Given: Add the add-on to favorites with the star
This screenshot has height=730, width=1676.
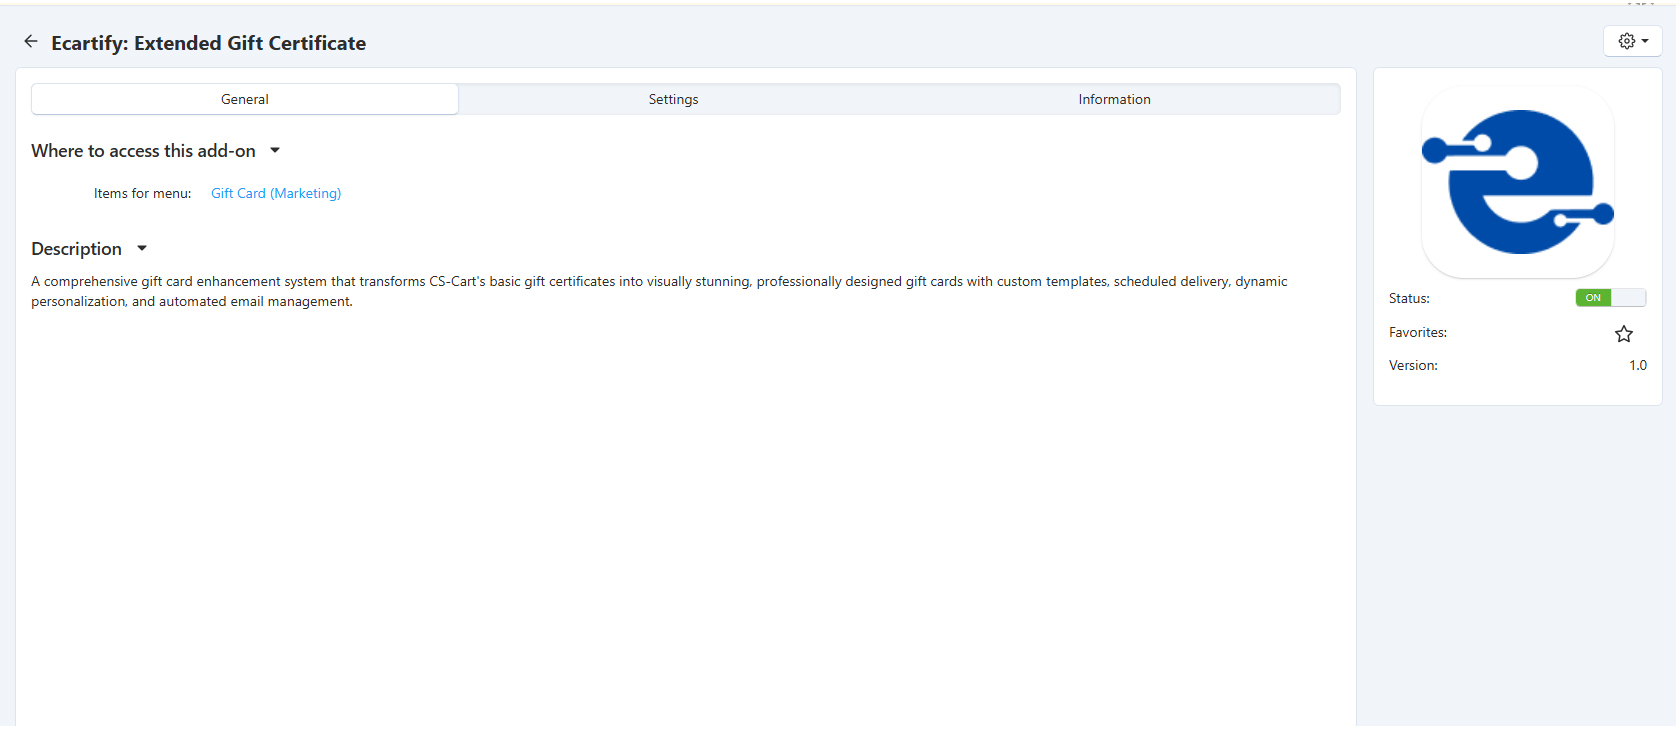Looking at the screenshot, I should [x=1623, y=334].
